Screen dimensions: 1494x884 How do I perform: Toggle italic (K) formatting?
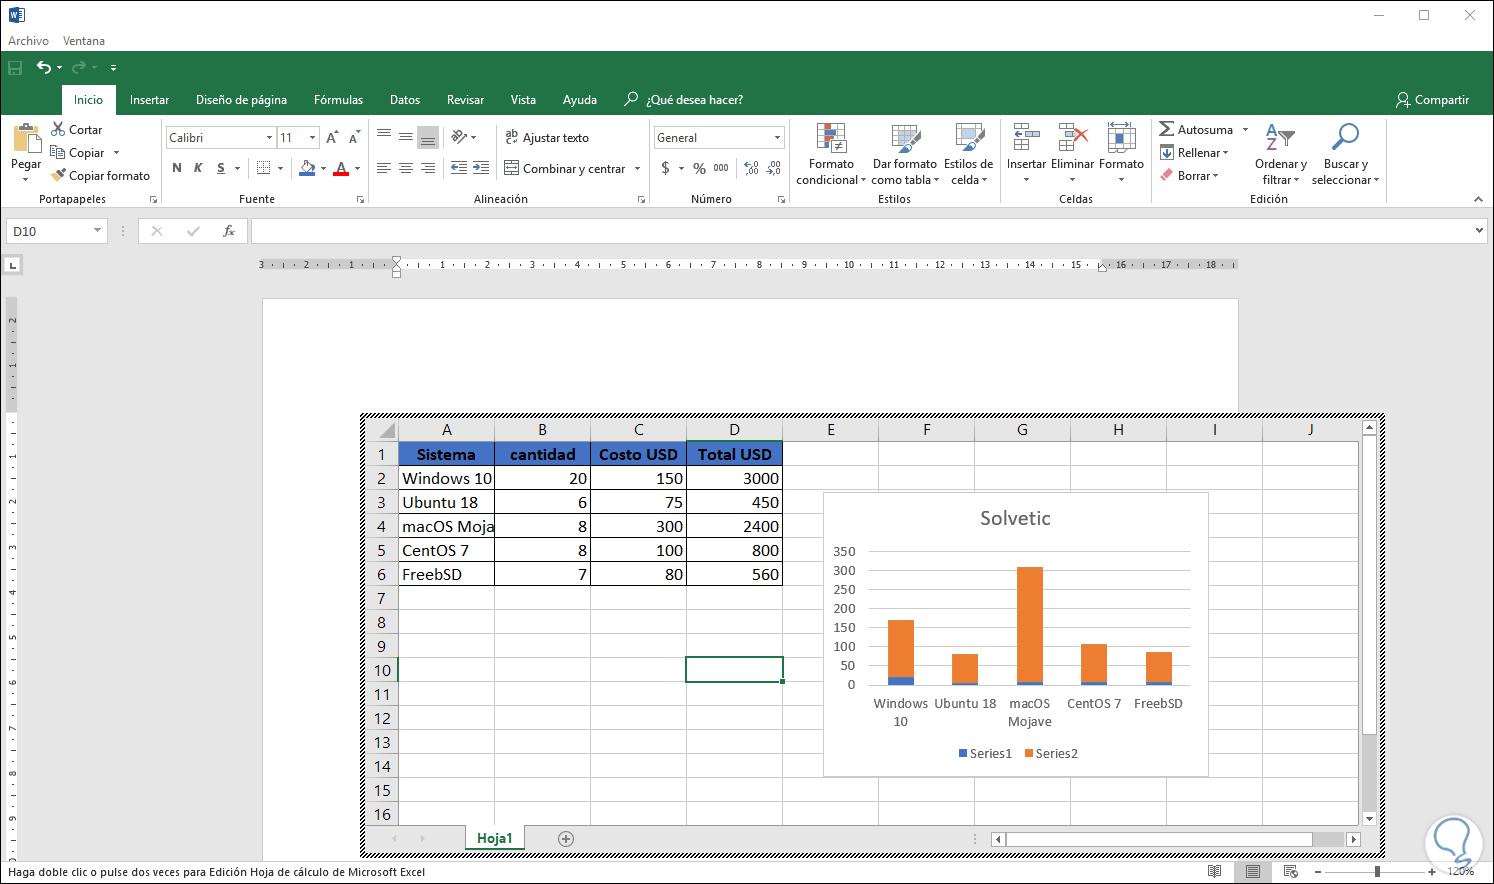pos(198,168)
